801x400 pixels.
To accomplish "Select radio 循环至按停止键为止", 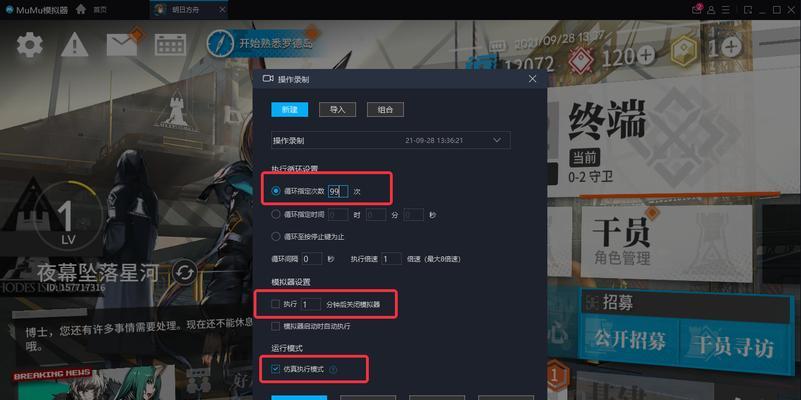I will pos(276,237).
